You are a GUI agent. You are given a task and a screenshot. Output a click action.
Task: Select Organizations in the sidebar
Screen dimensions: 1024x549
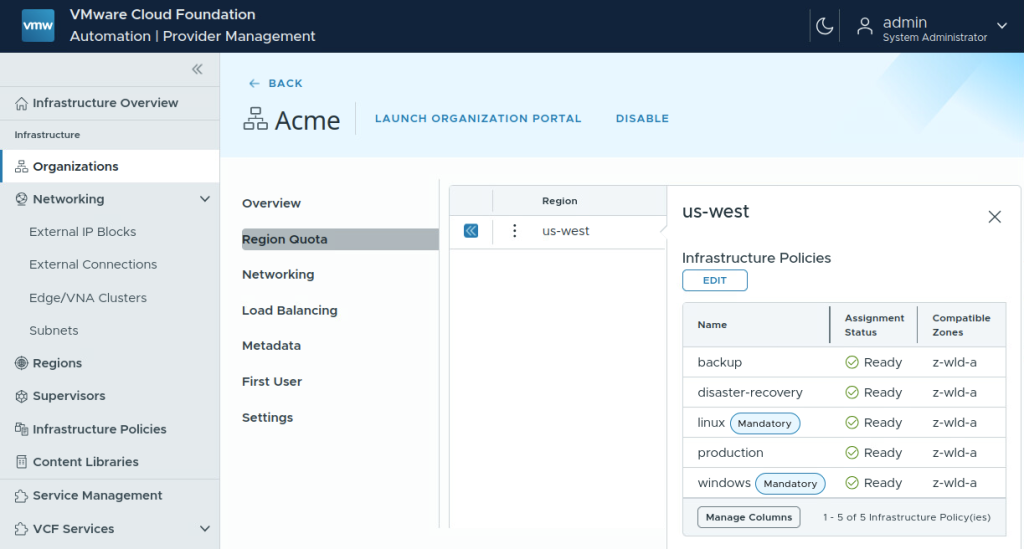[x=76, y=166]
